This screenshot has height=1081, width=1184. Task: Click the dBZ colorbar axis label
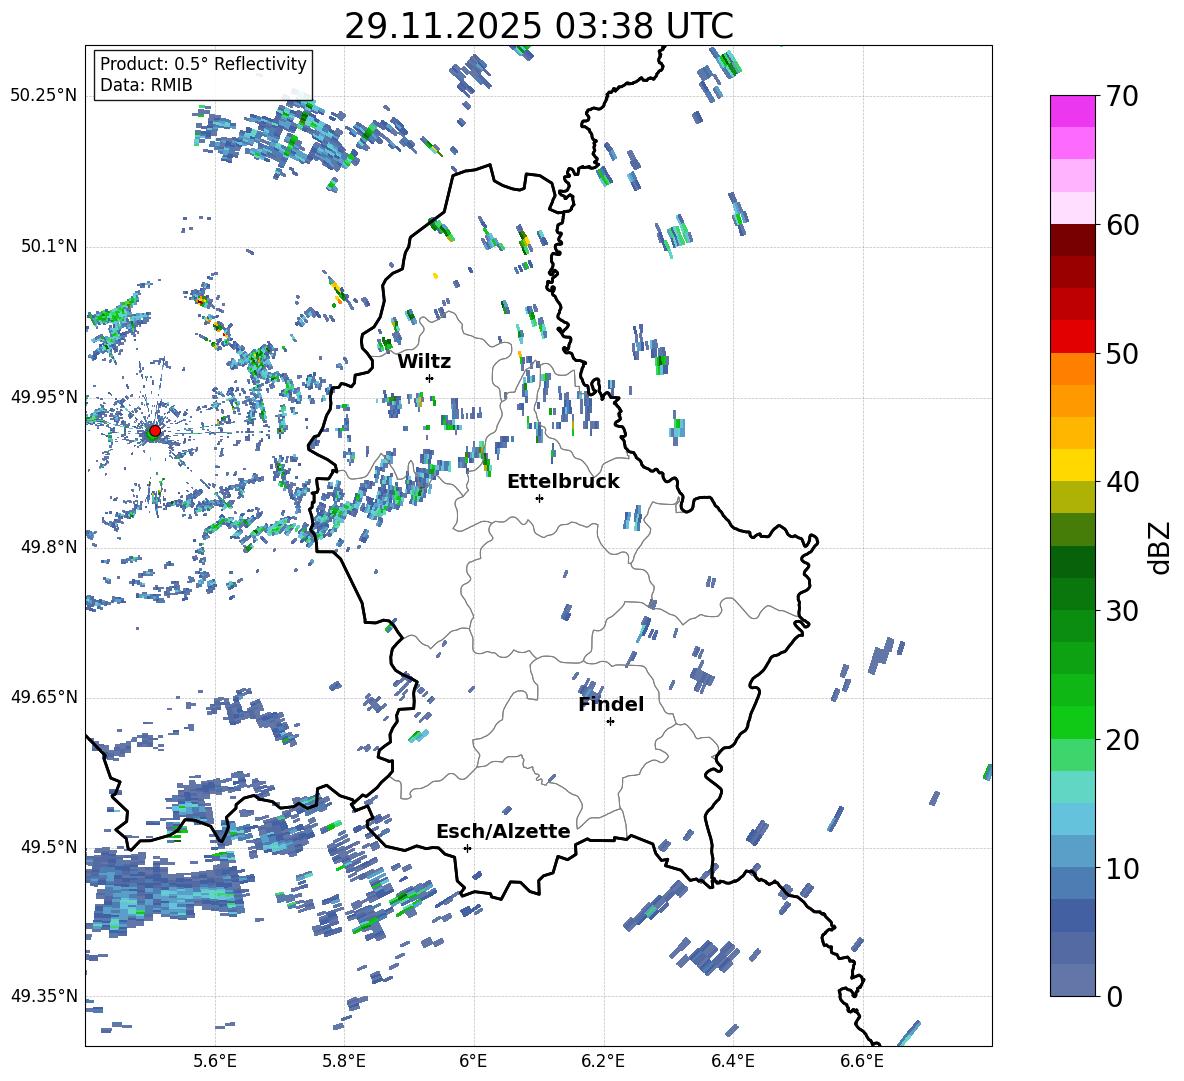(1159, 546)
